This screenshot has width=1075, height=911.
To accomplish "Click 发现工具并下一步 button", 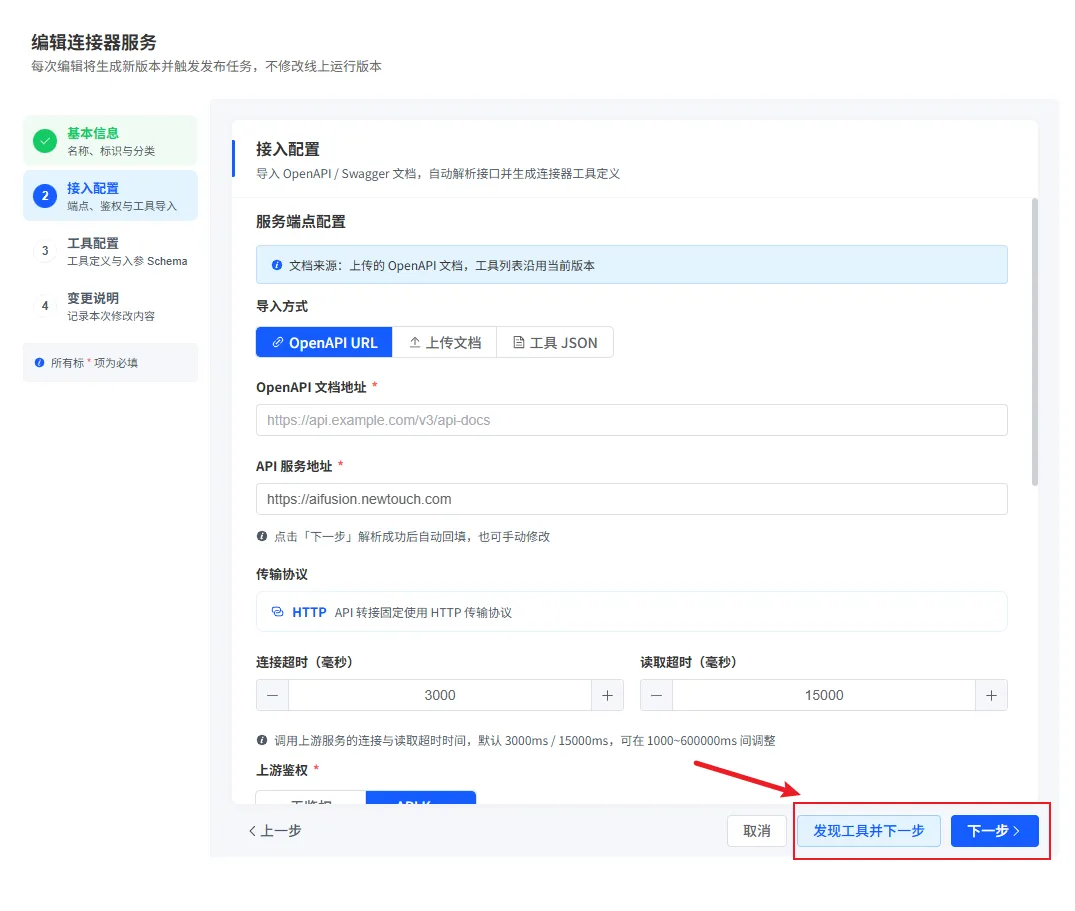I will 869,831.
